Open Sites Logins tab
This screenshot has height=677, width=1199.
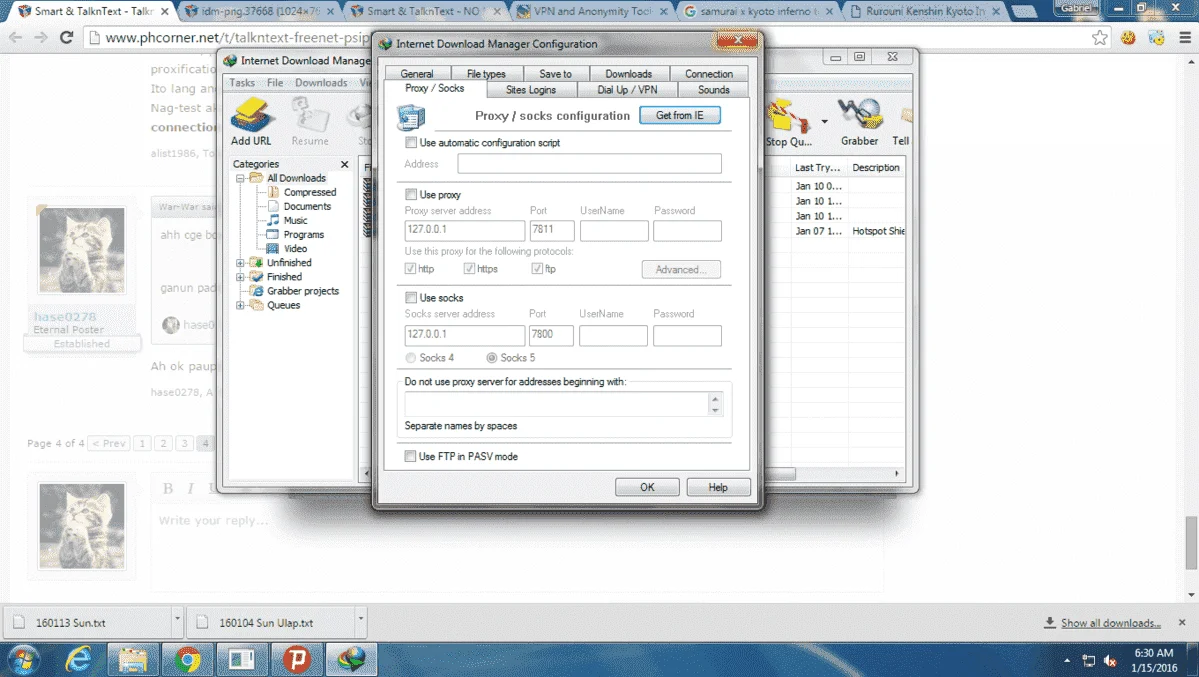click(x=531, y=90)
